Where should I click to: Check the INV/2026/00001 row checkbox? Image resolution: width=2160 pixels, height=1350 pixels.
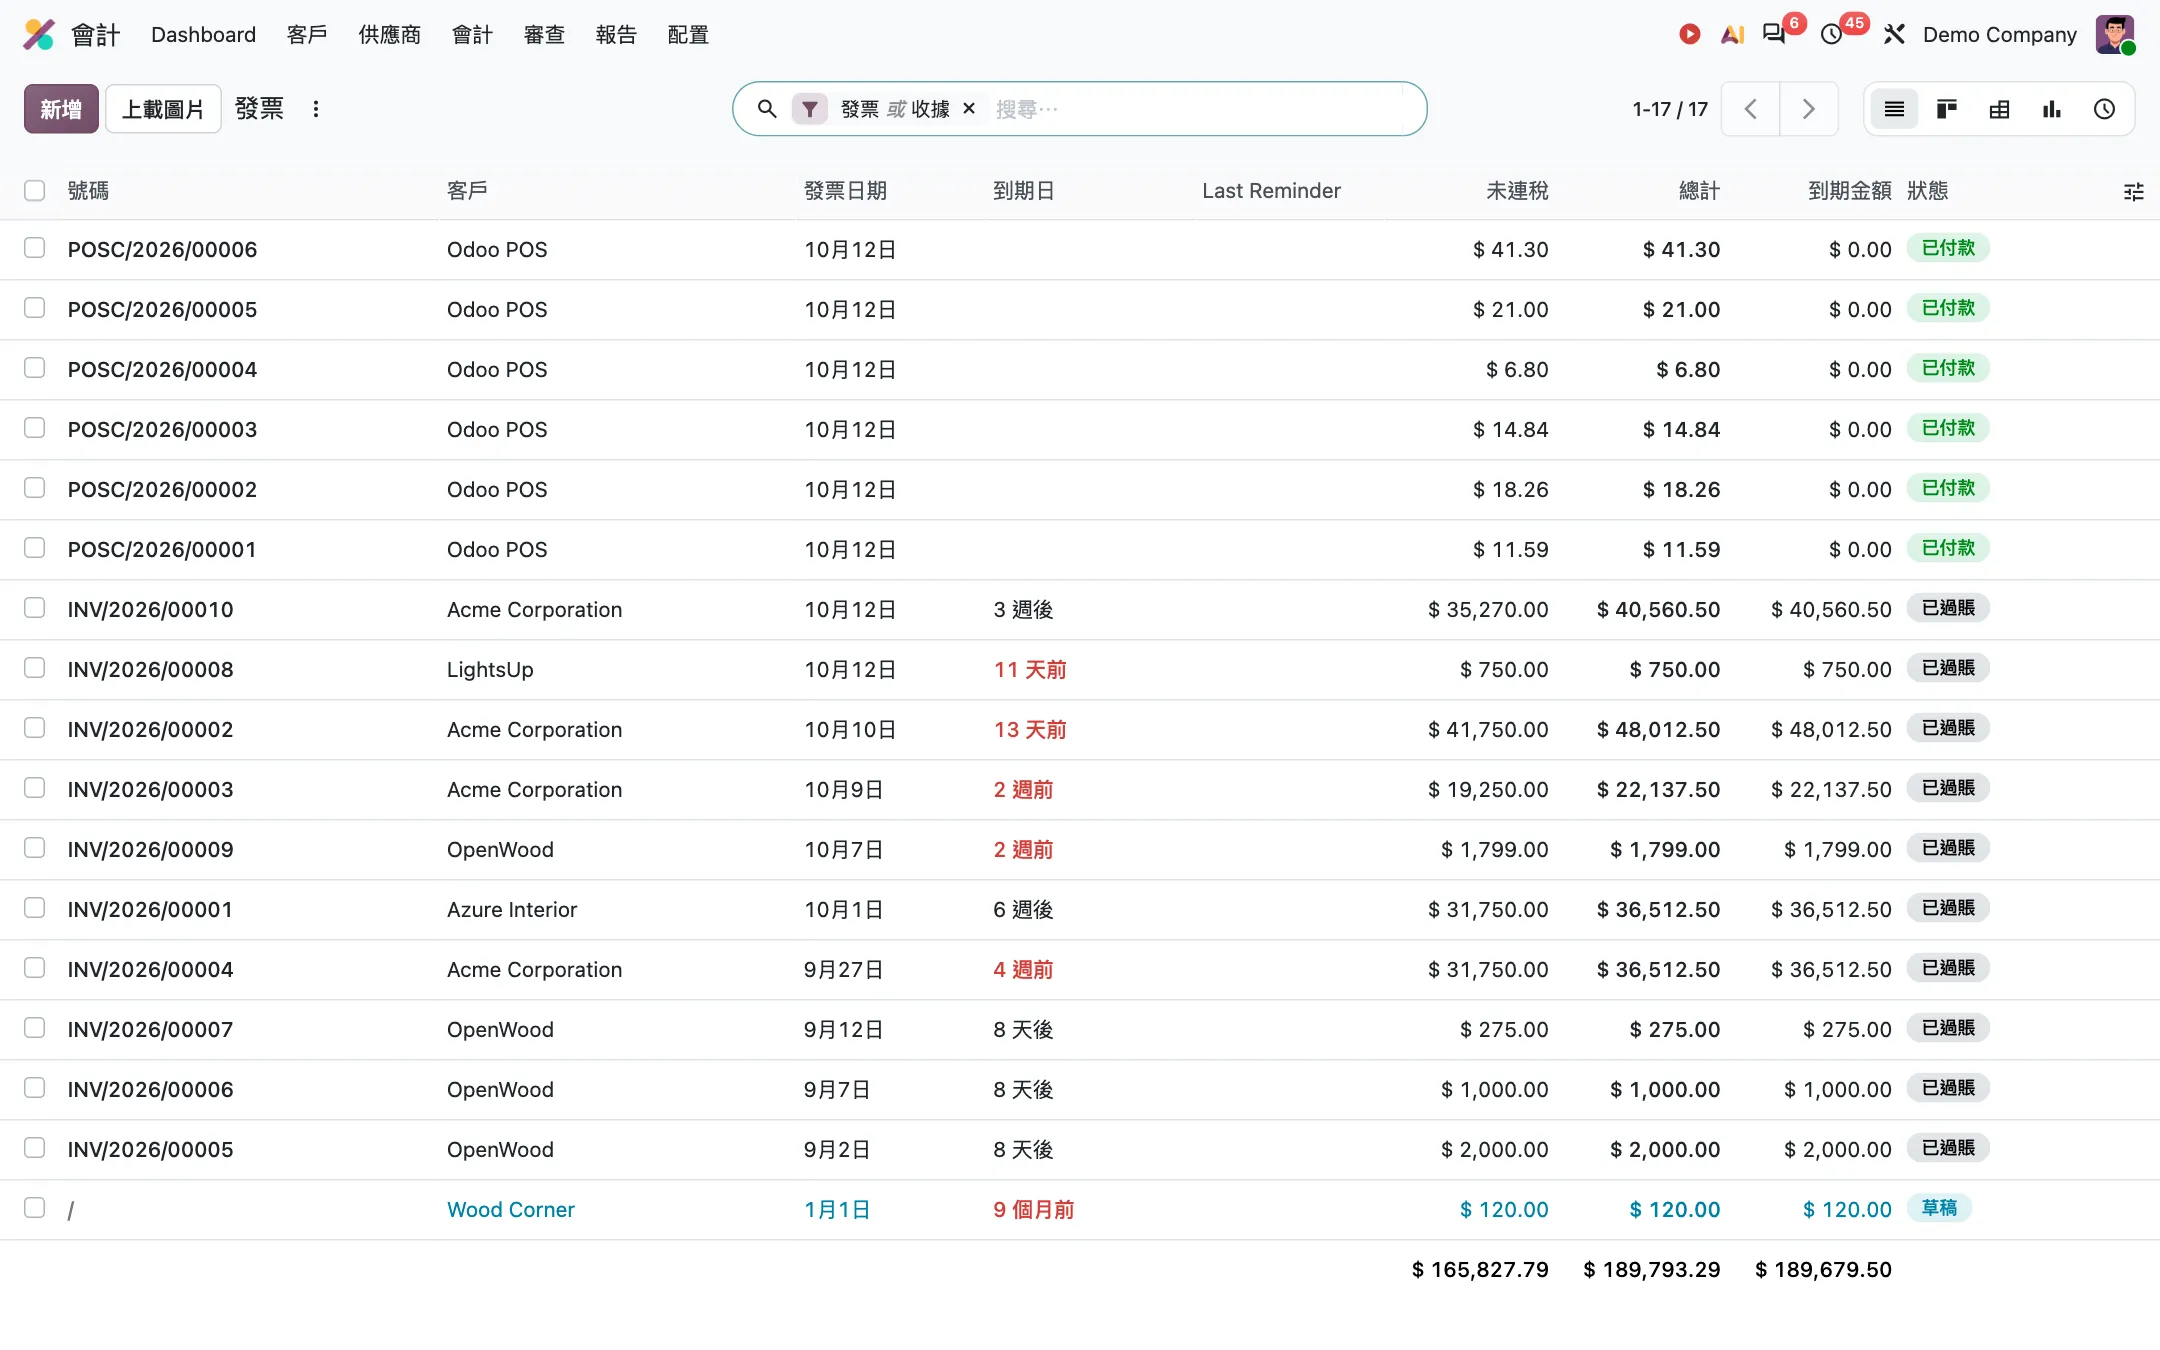pyautogui.click(x=35, y=908)
